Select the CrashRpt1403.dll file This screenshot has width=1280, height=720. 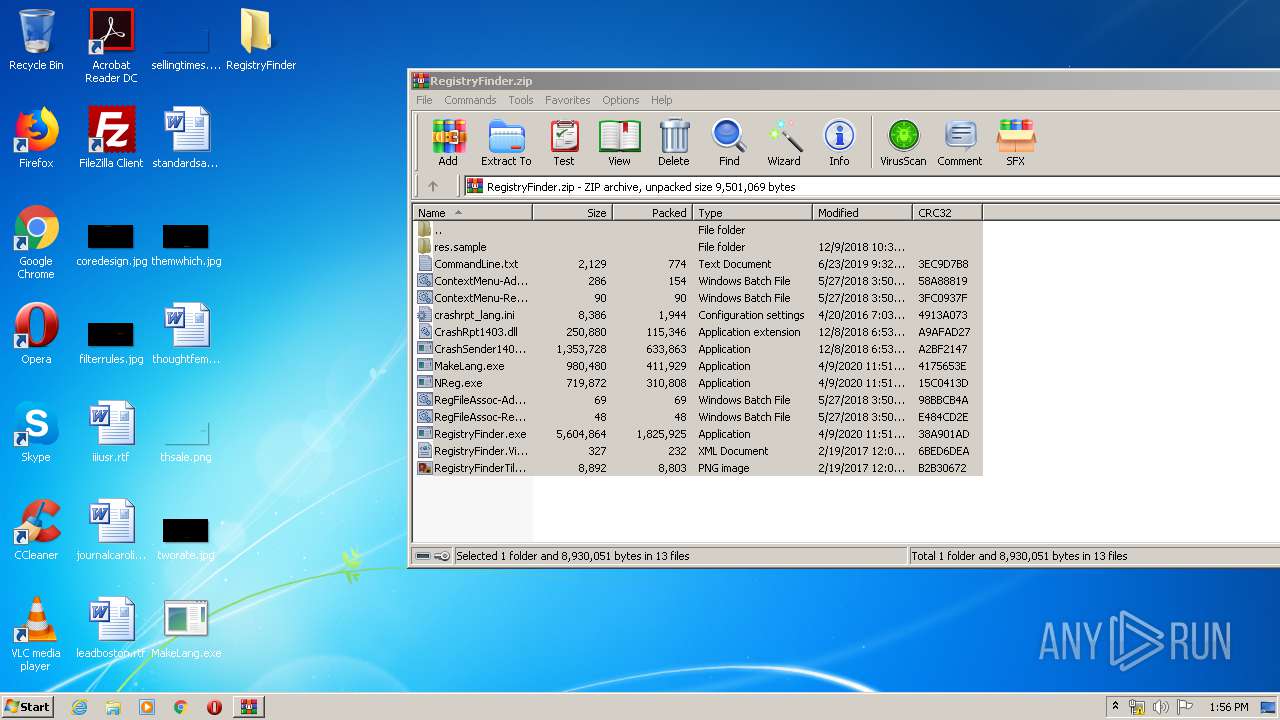698,332
